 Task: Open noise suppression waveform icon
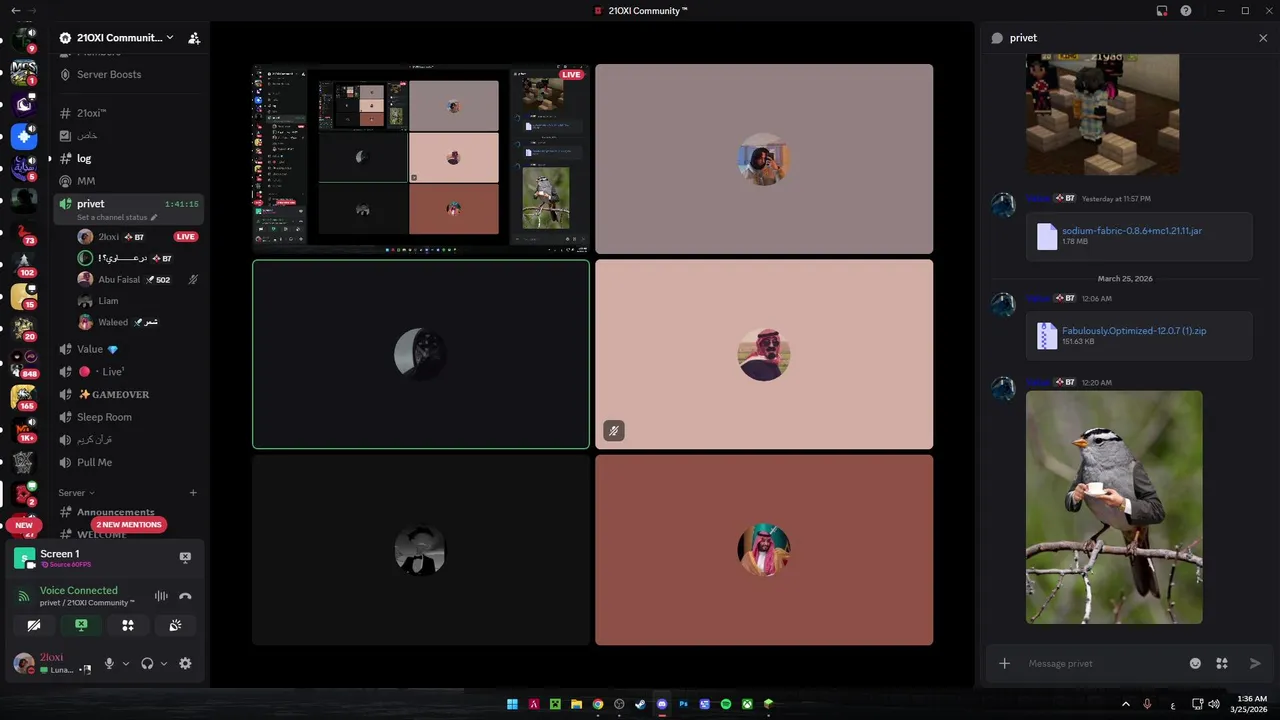click(x=161, y=596)
